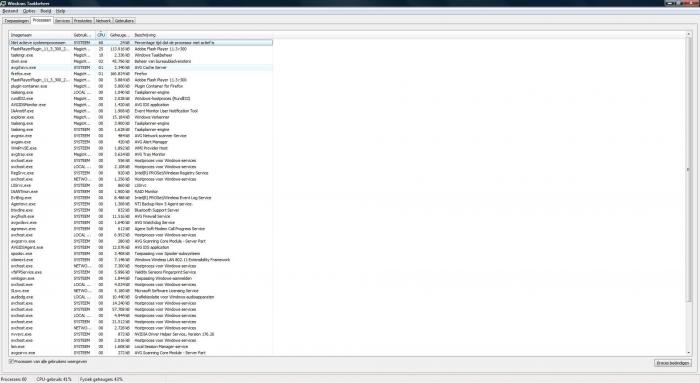The width and height of the screenshot is (700, 383).
Task: Select the plugin-container.exe process
Action: (141, 86)
